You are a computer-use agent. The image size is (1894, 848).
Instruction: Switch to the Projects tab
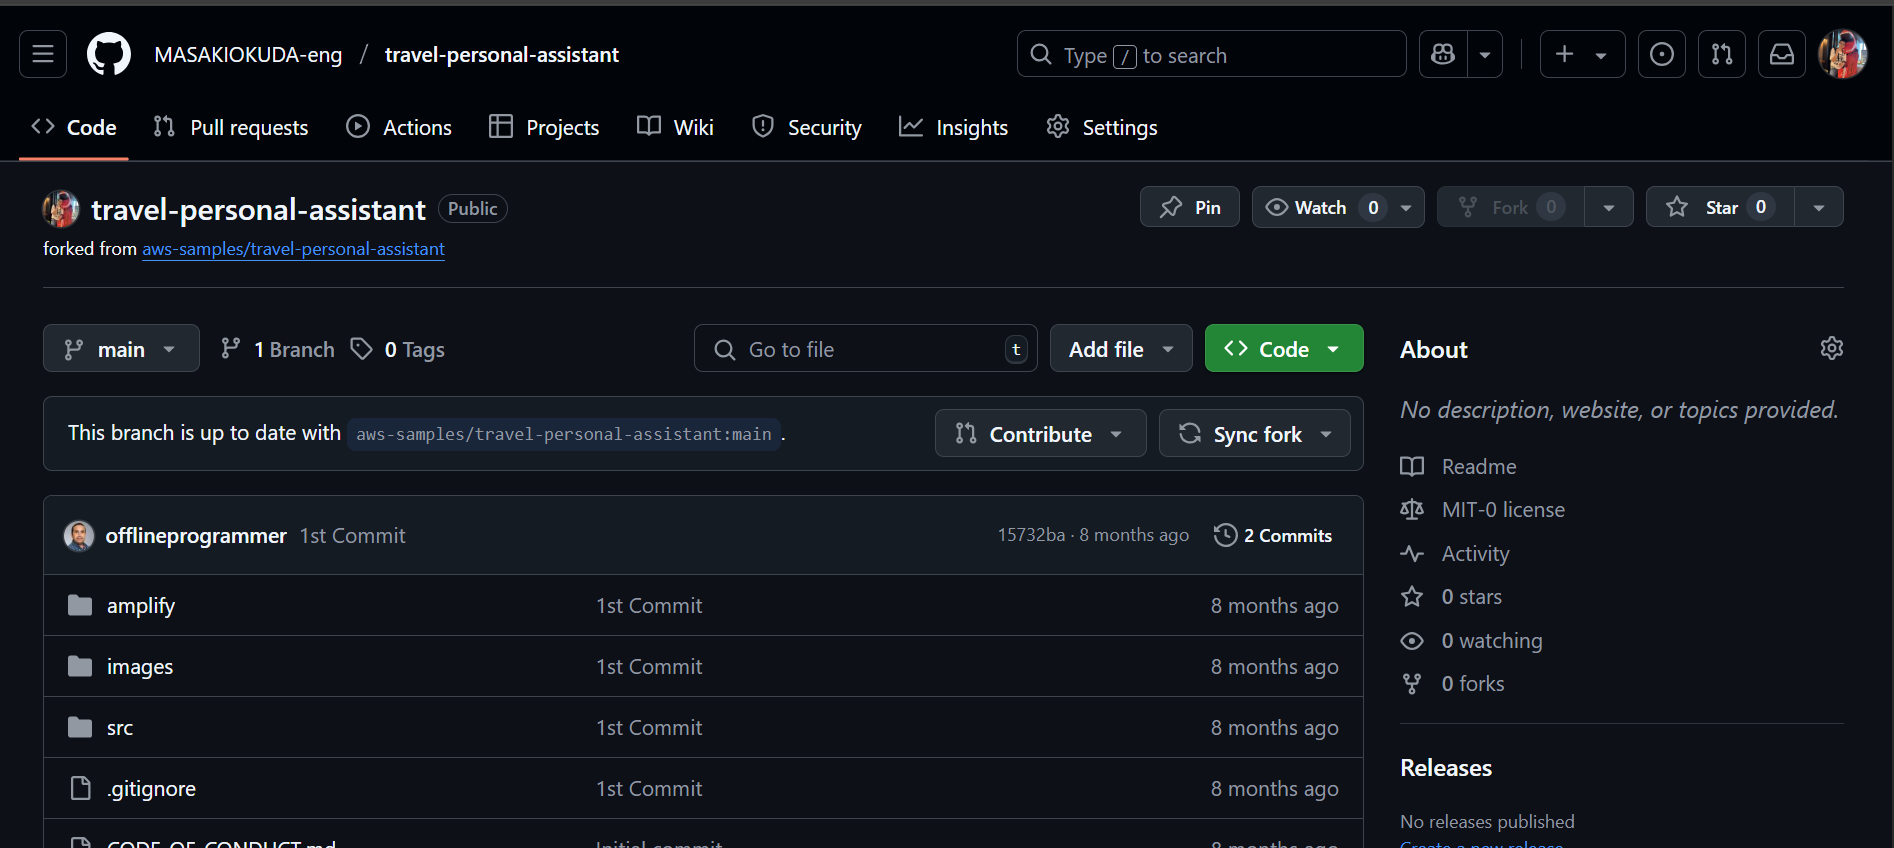point(544,127)
